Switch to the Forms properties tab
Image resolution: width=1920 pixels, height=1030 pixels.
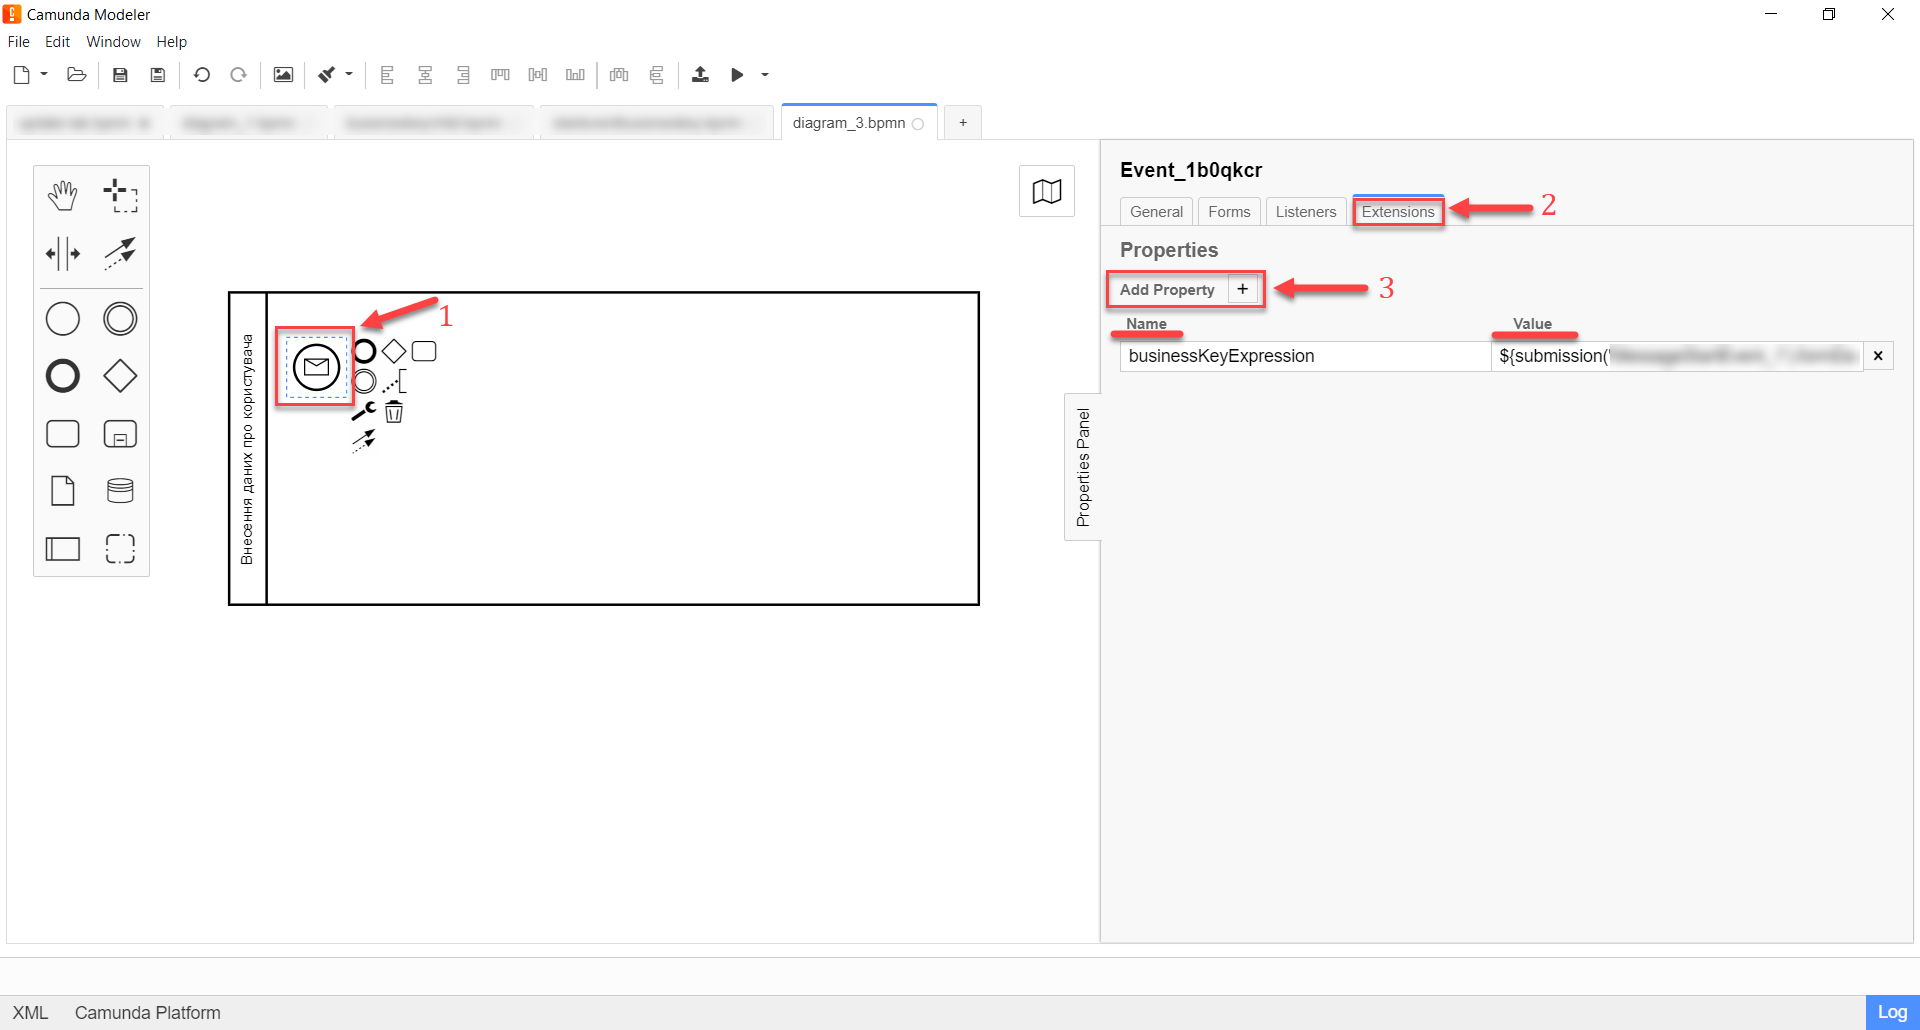1229,212
